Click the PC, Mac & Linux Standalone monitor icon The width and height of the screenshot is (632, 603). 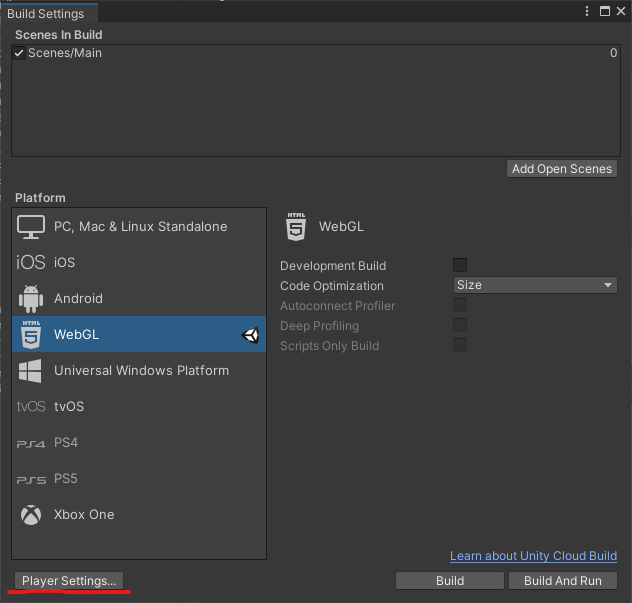pos(31,227)
